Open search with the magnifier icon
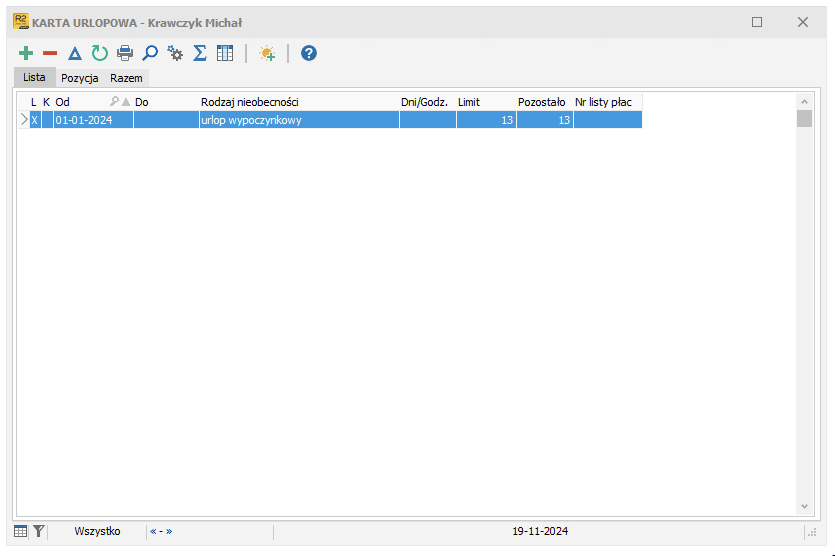The image size is (835, 556). pos(150,53)
